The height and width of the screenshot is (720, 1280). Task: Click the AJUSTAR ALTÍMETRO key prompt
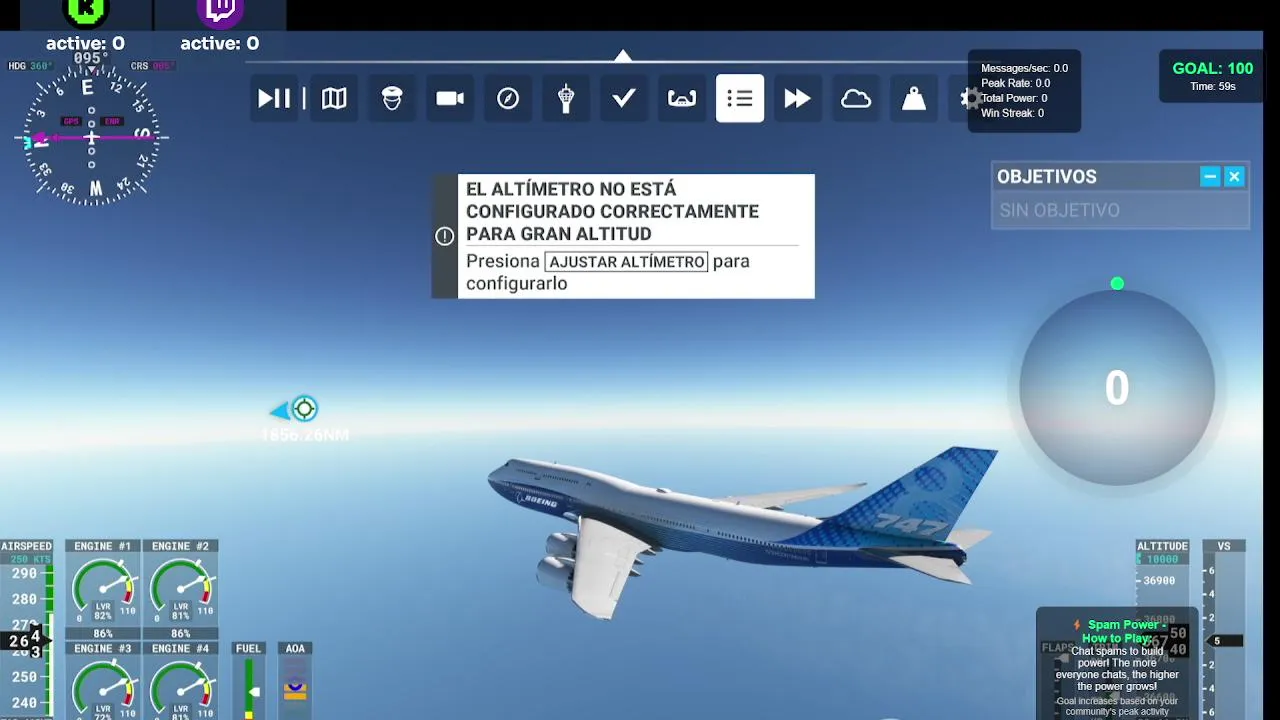626,262
